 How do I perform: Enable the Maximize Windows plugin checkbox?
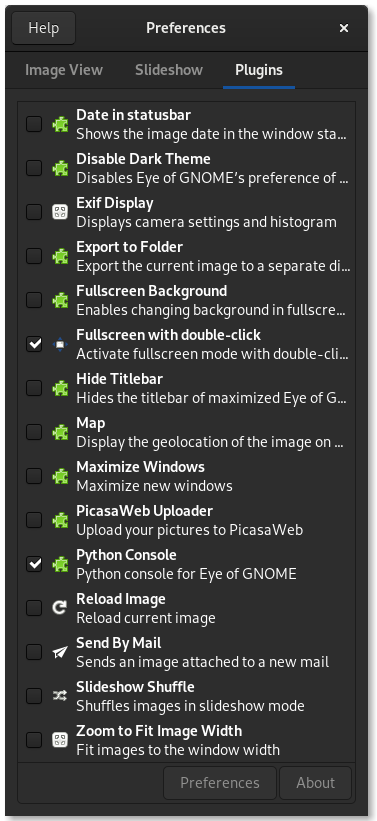(34, 476)
